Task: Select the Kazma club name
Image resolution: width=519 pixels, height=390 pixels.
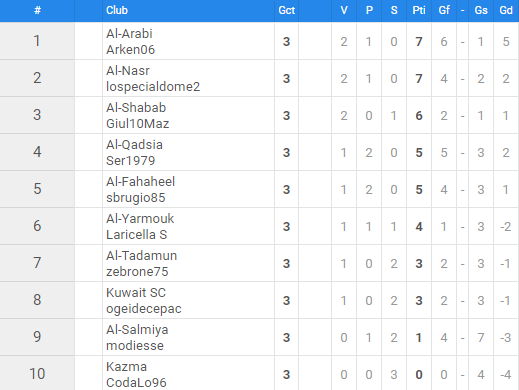Action: pyautogui.click(x=126, y=367)
